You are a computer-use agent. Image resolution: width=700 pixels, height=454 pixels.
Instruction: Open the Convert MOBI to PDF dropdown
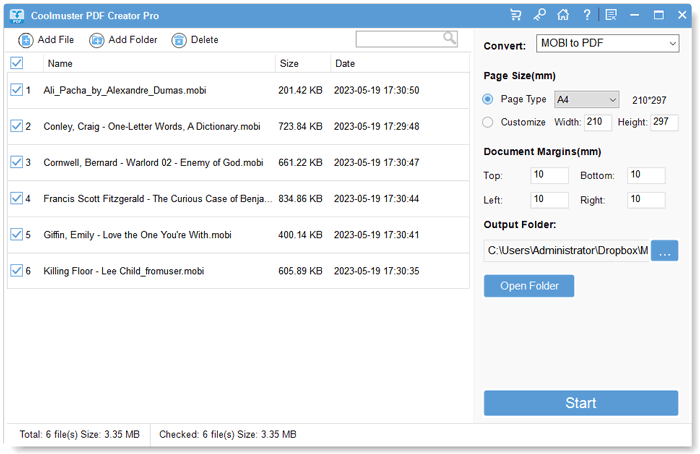pos(608,43)
